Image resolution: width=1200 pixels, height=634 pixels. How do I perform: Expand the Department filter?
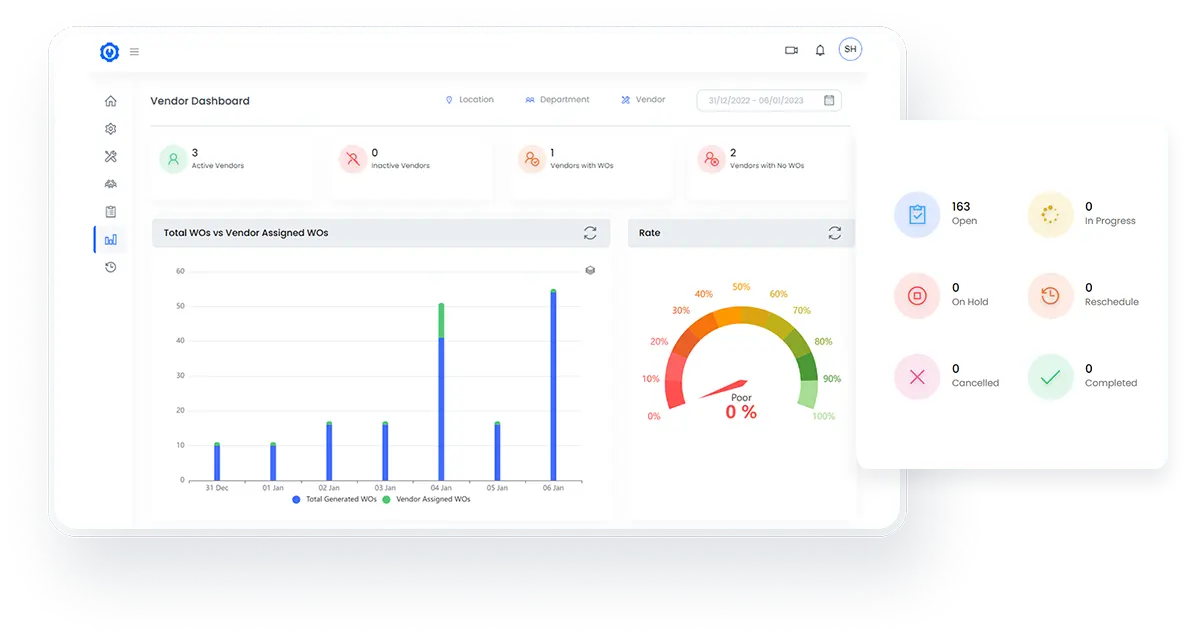(x=557, y=100)
